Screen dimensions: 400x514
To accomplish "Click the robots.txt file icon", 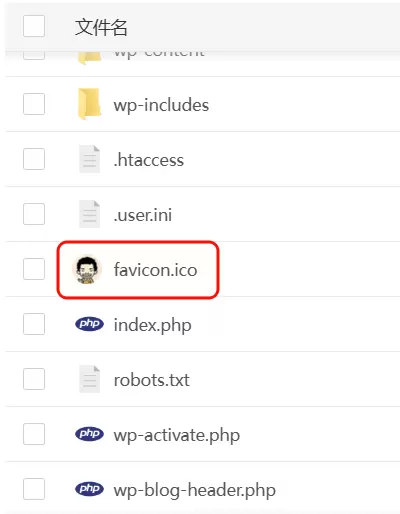I will 89,379.
